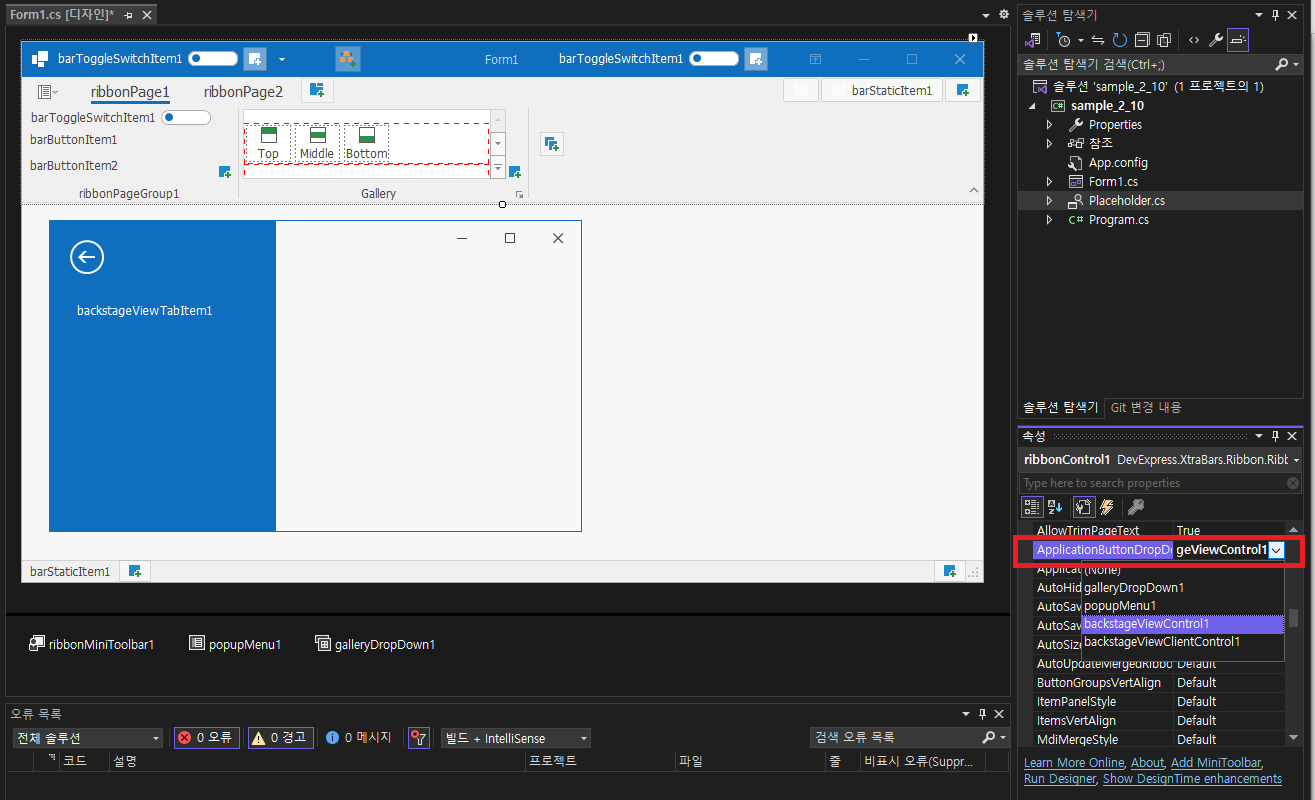1315x800 pixels.
Task: Click add-page icon next to ribbonPage2
Action: coord(317,91)
